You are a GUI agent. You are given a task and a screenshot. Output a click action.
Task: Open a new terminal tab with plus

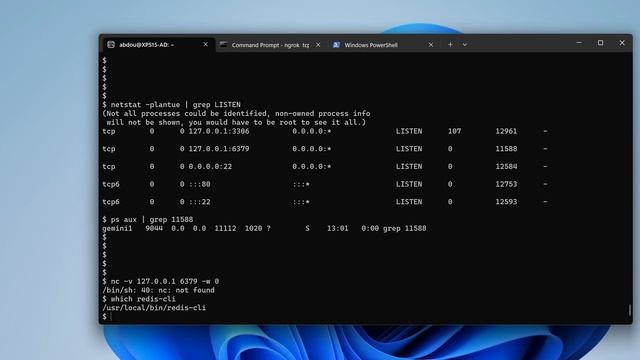pyautogui.click(x=450, y=45)
